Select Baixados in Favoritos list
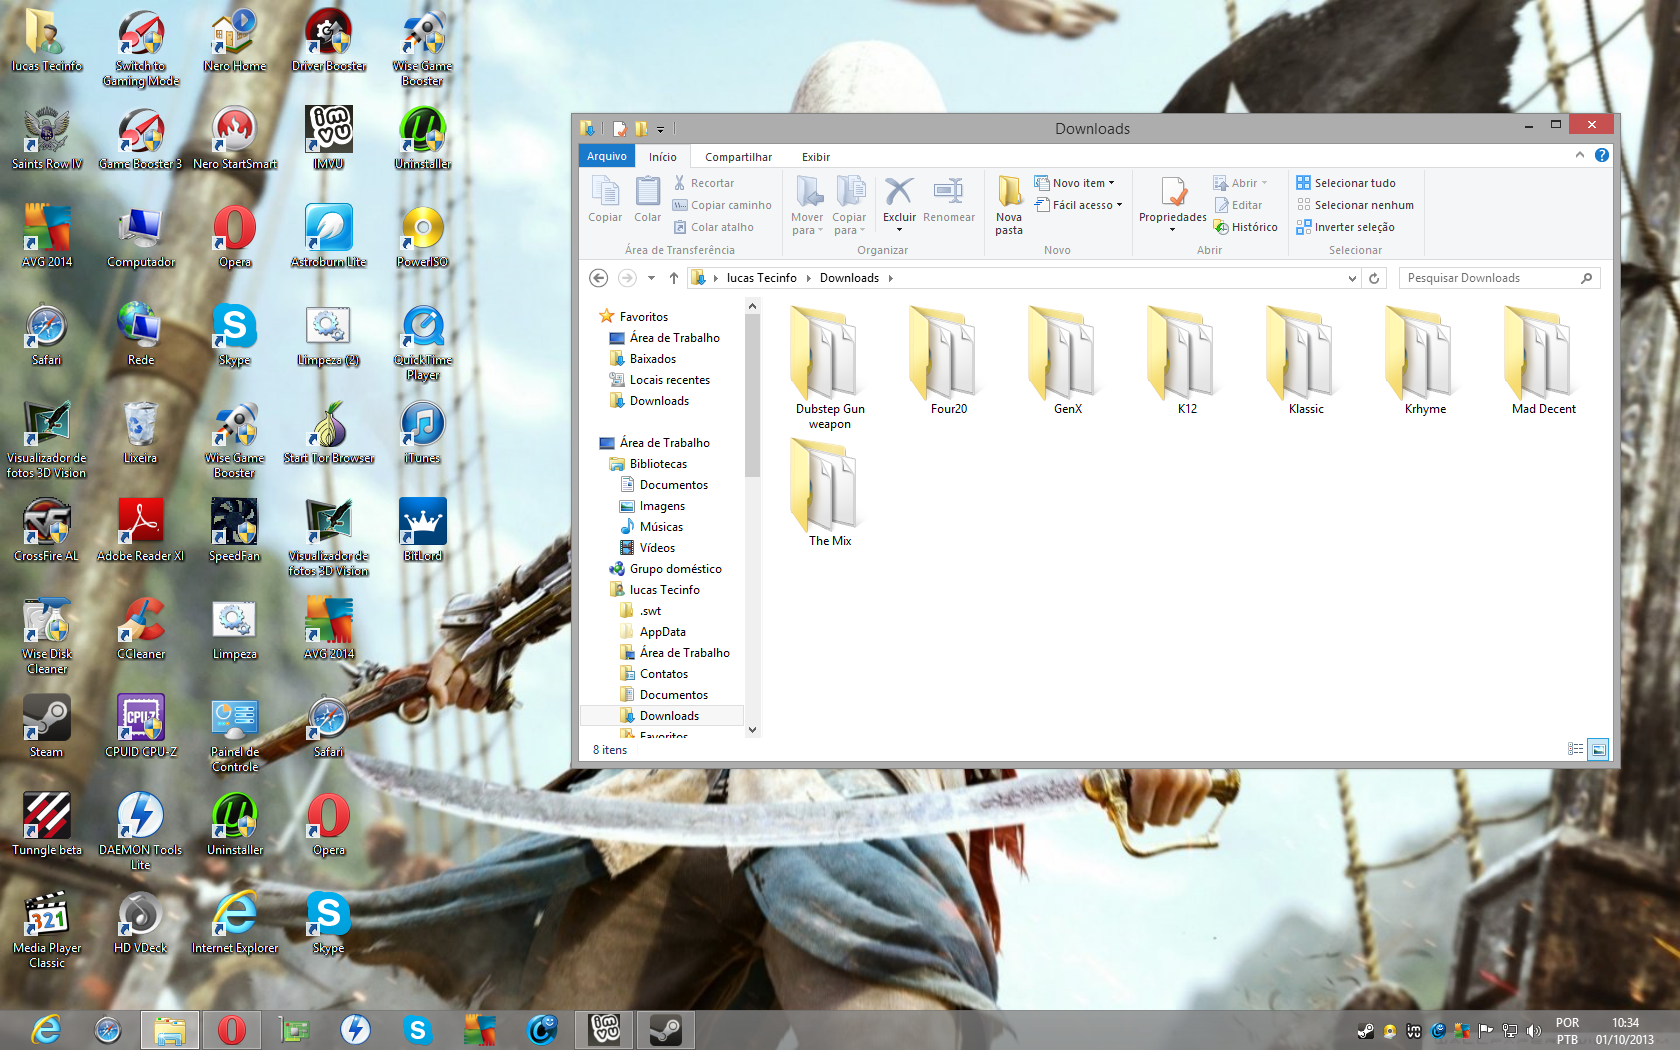 point(653,359)
